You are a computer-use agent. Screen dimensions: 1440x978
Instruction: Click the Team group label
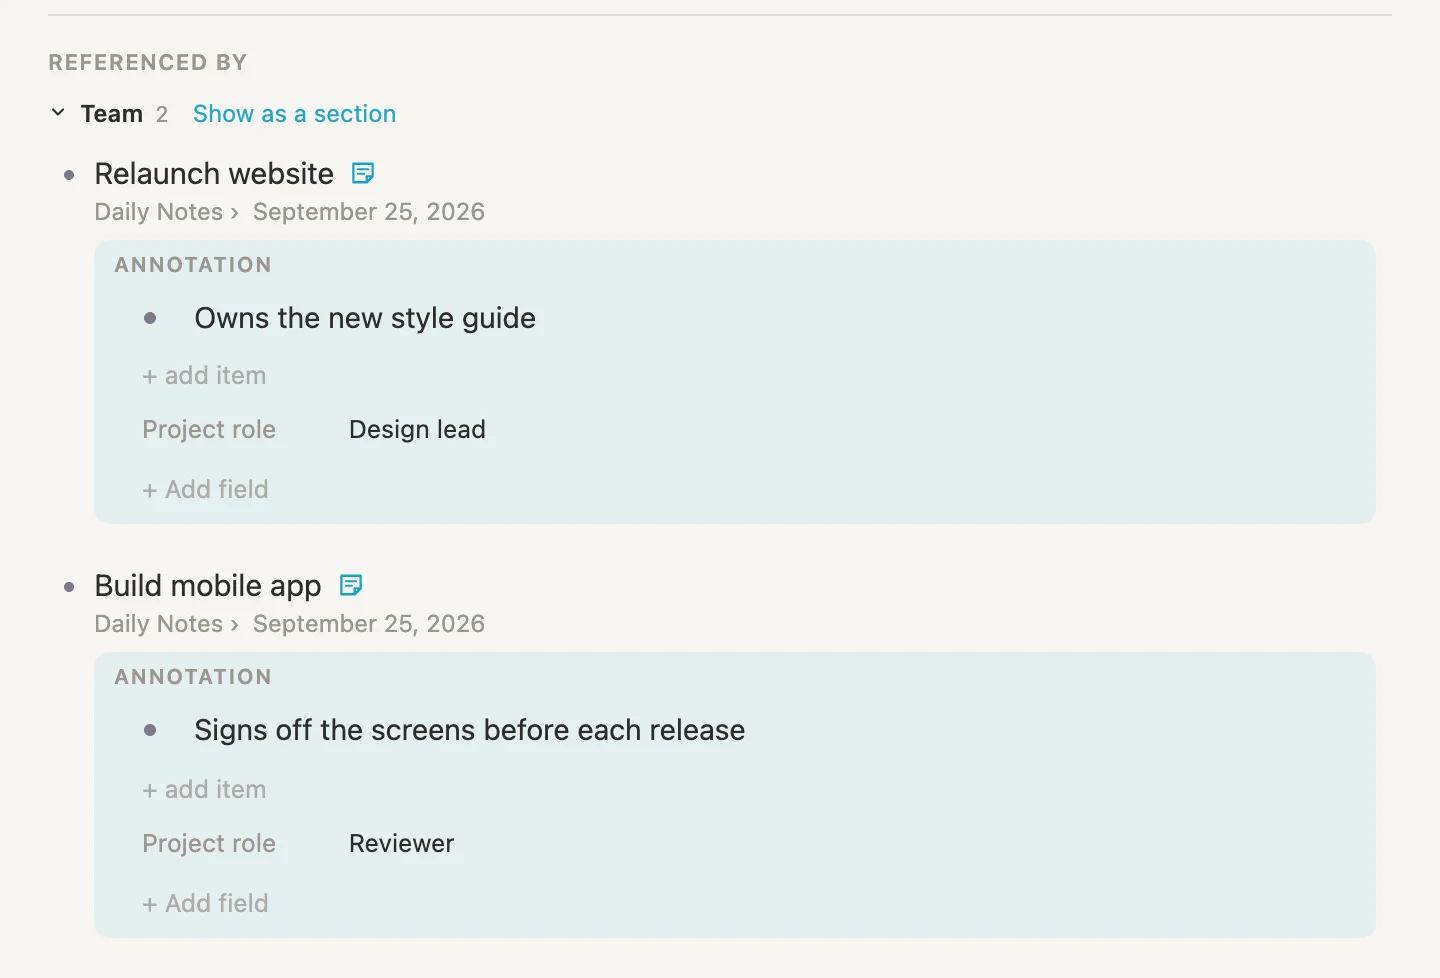click(x=112, y=114)
